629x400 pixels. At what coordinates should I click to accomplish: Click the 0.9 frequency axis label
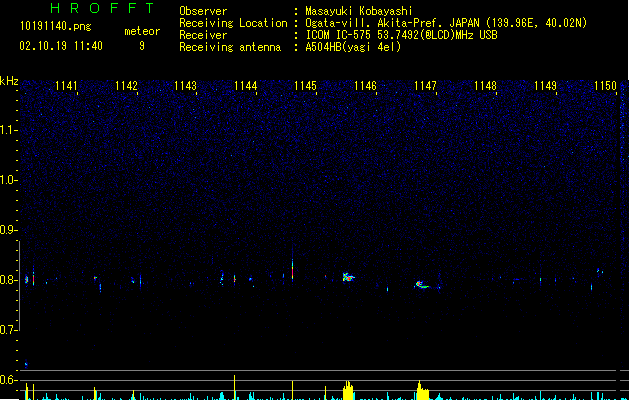(x=8, y=230)
